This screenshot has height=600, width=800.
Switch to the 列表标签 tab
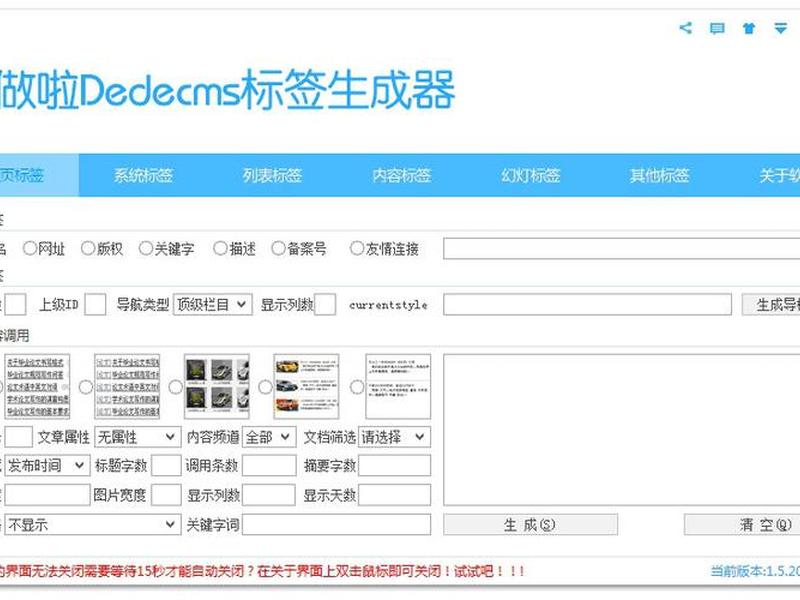[x=272, y=176]
